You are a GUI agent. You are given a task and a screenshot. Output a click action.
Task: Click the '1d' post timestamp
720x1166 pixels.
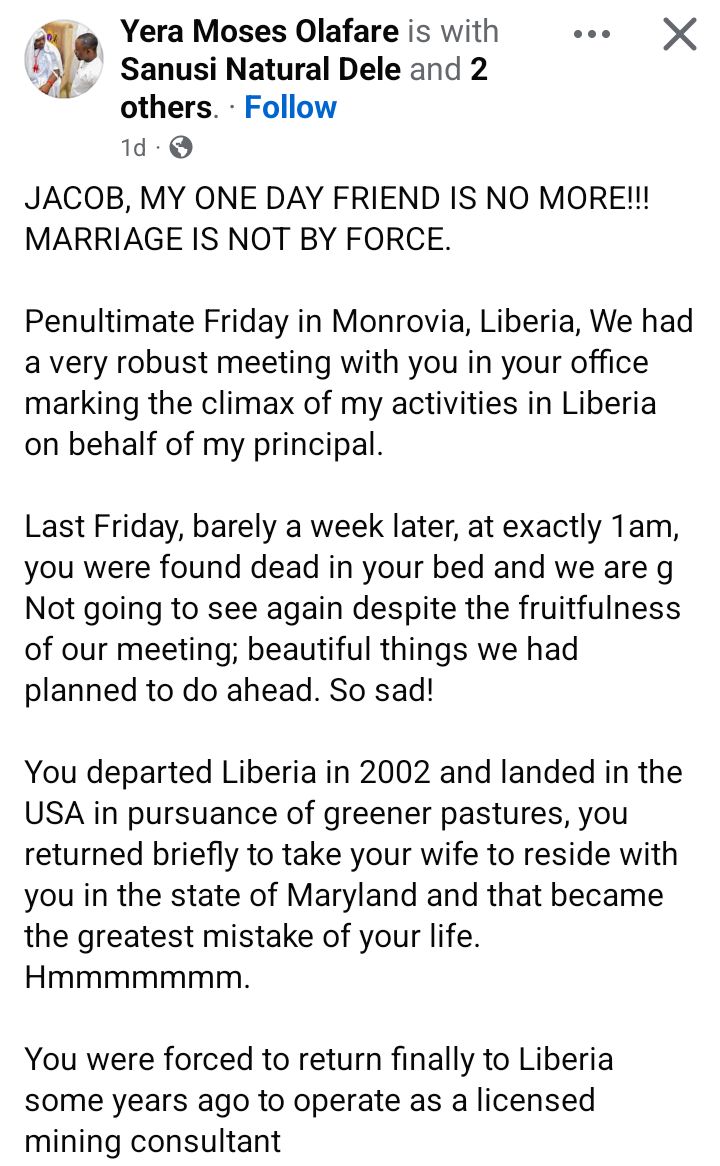133,148
